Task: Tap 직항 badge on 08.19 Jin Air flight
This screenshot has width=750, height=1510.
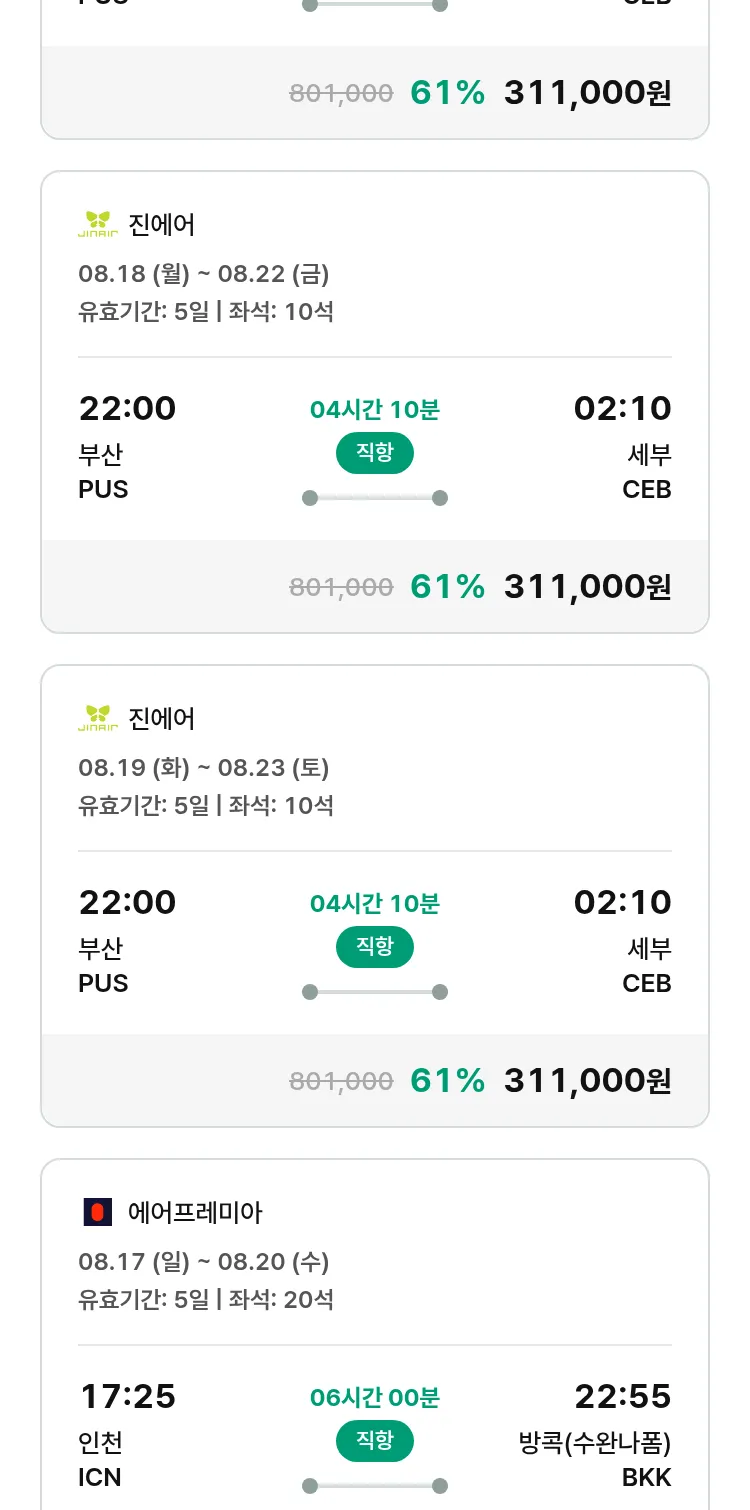Action: click(x=375, y=947)
